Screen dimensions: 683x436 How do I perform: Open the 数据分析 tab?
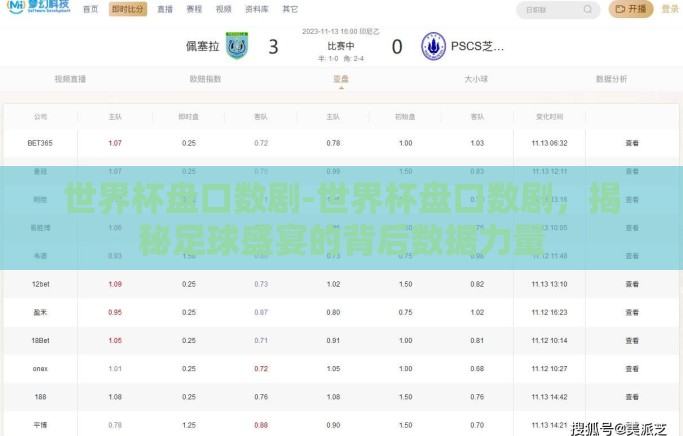click(612, 79)
